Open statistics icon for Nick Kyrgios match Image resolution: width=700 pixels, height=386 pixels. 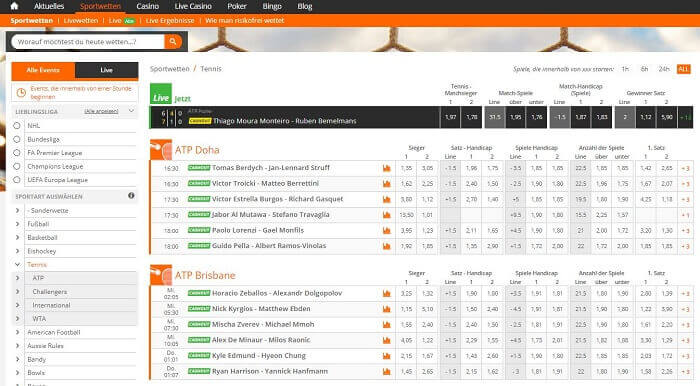[387, 309]
